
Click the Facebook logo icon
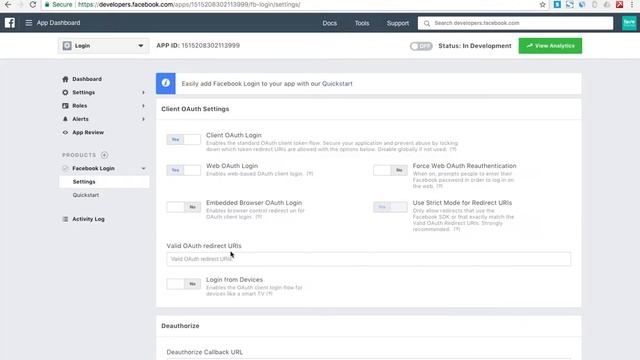(10, 23)
